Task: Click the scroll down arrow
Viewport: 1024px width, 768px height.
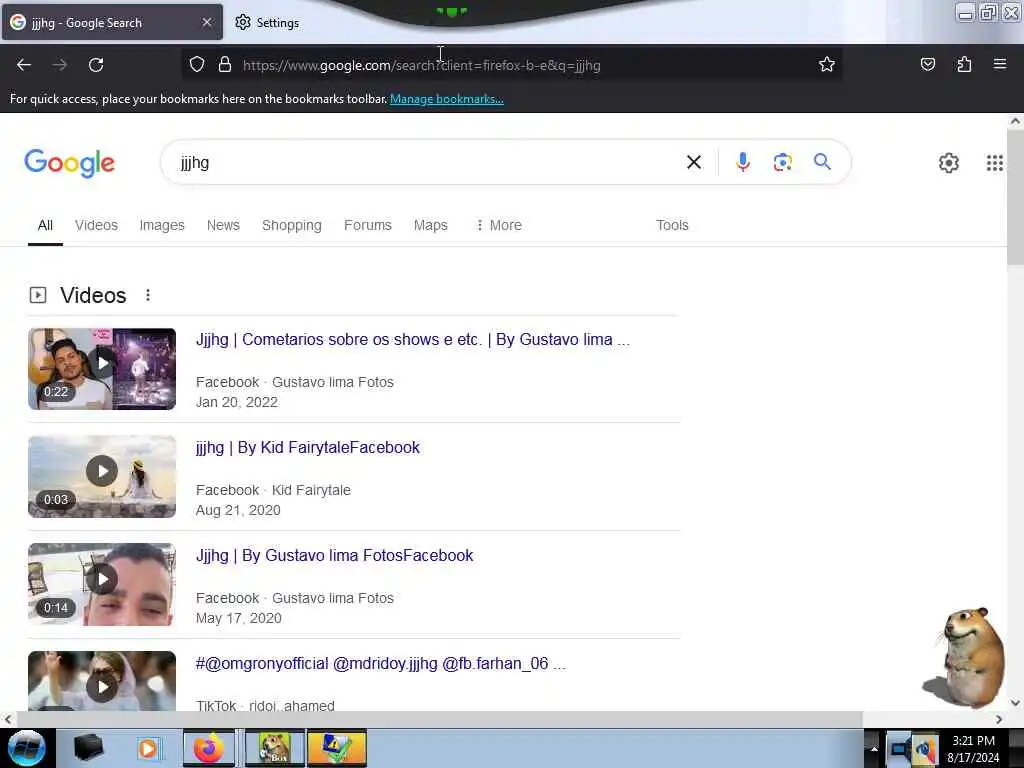Action: (1015, 703)
